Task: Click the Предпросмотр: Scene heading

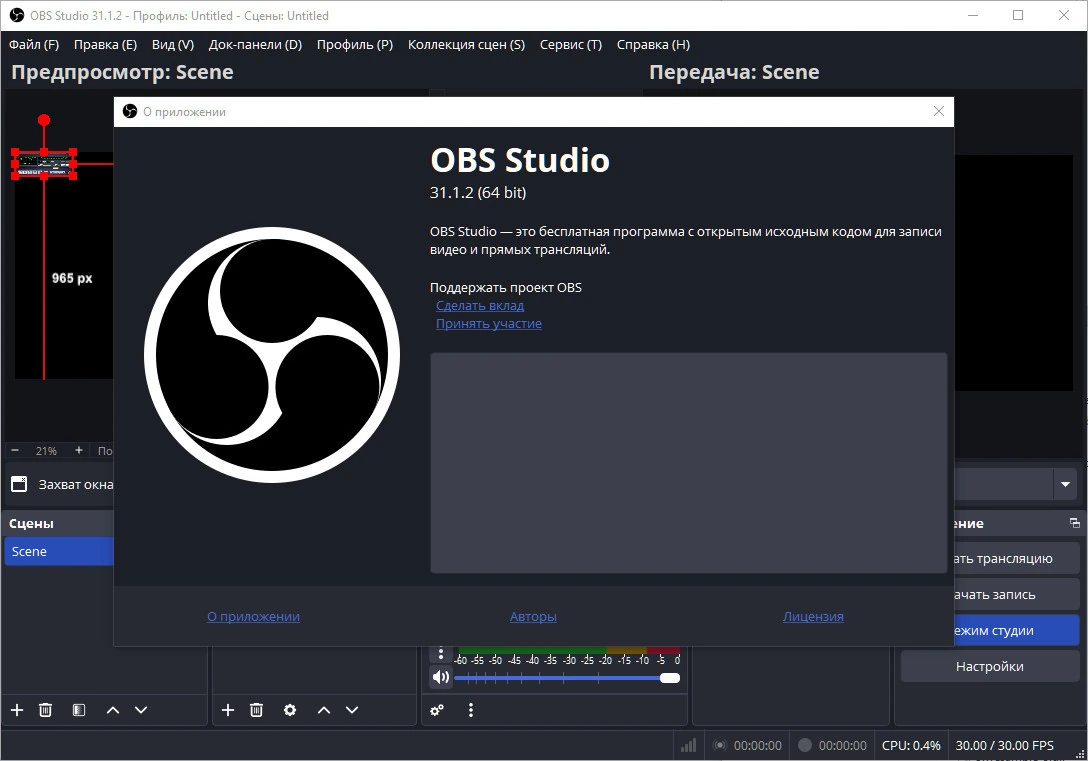Action: (x=122, y=72)
